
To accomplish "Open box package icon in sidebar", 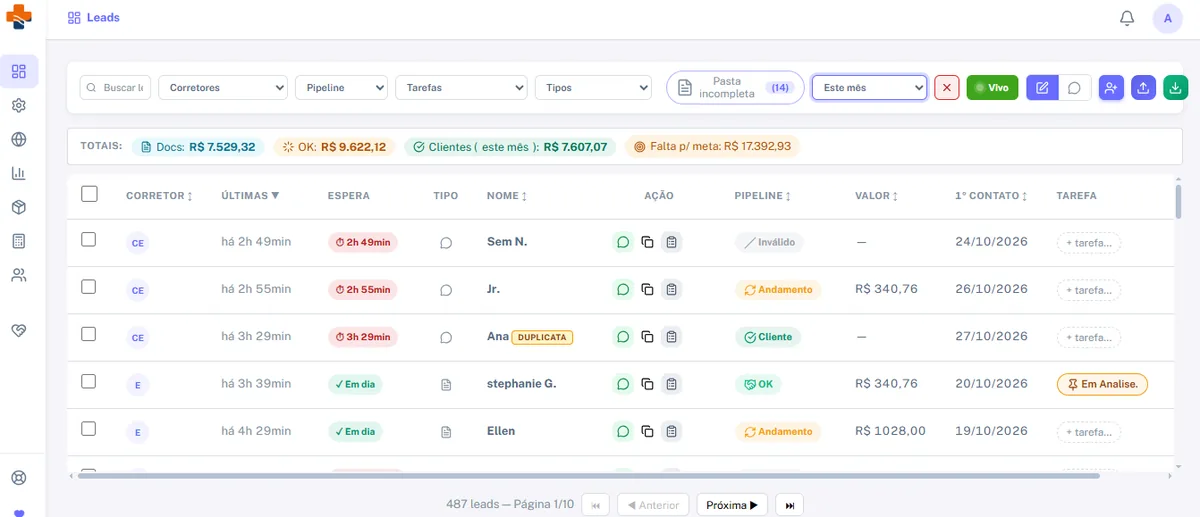I will (x=19, y=207).
